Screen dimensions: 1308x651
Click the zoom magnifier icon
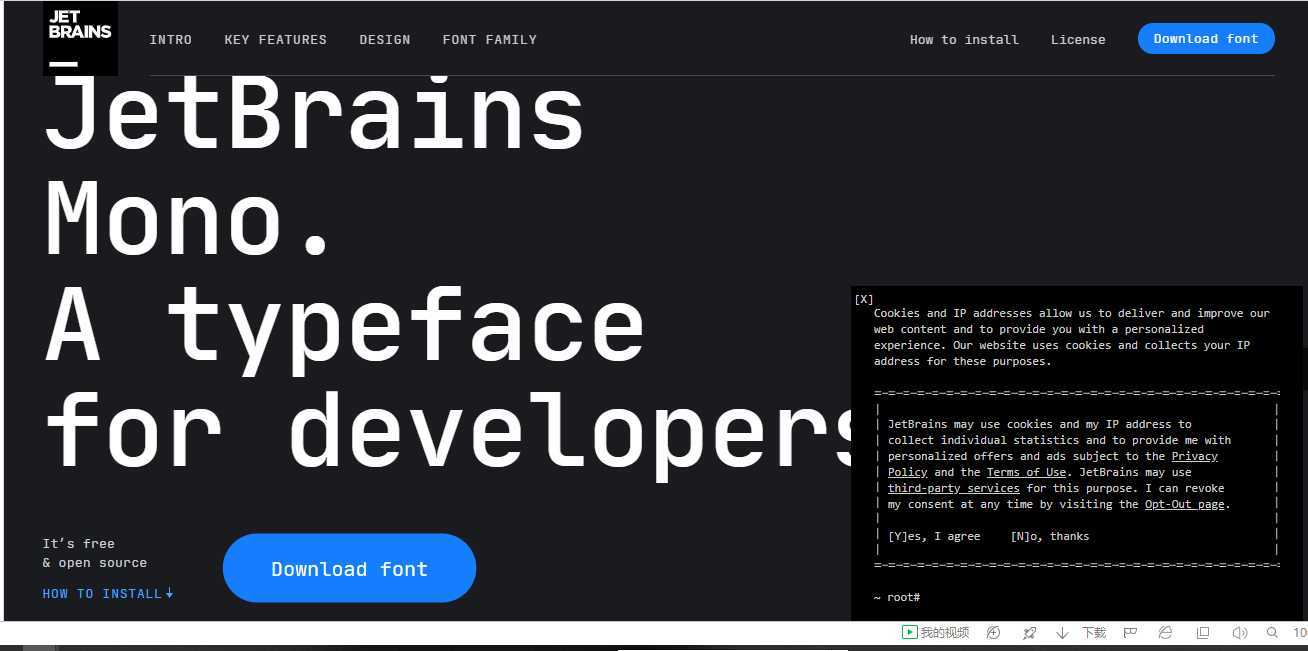[1272, 633]
